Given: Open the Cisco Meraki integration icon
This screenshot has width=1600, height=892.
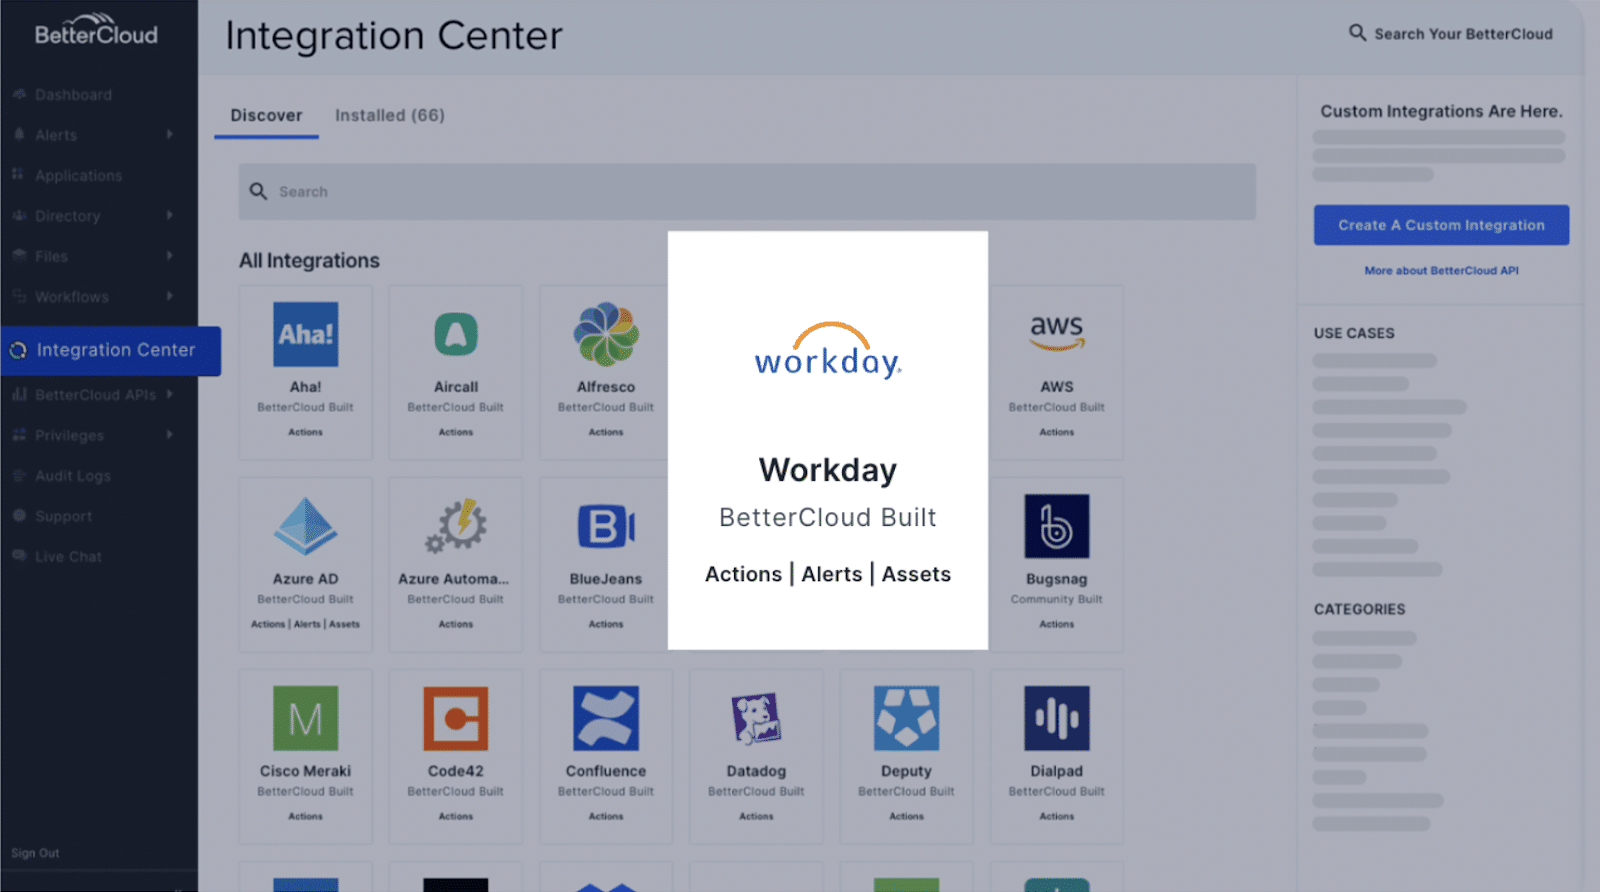Looking at the screenshot, I should click(305, 718).
